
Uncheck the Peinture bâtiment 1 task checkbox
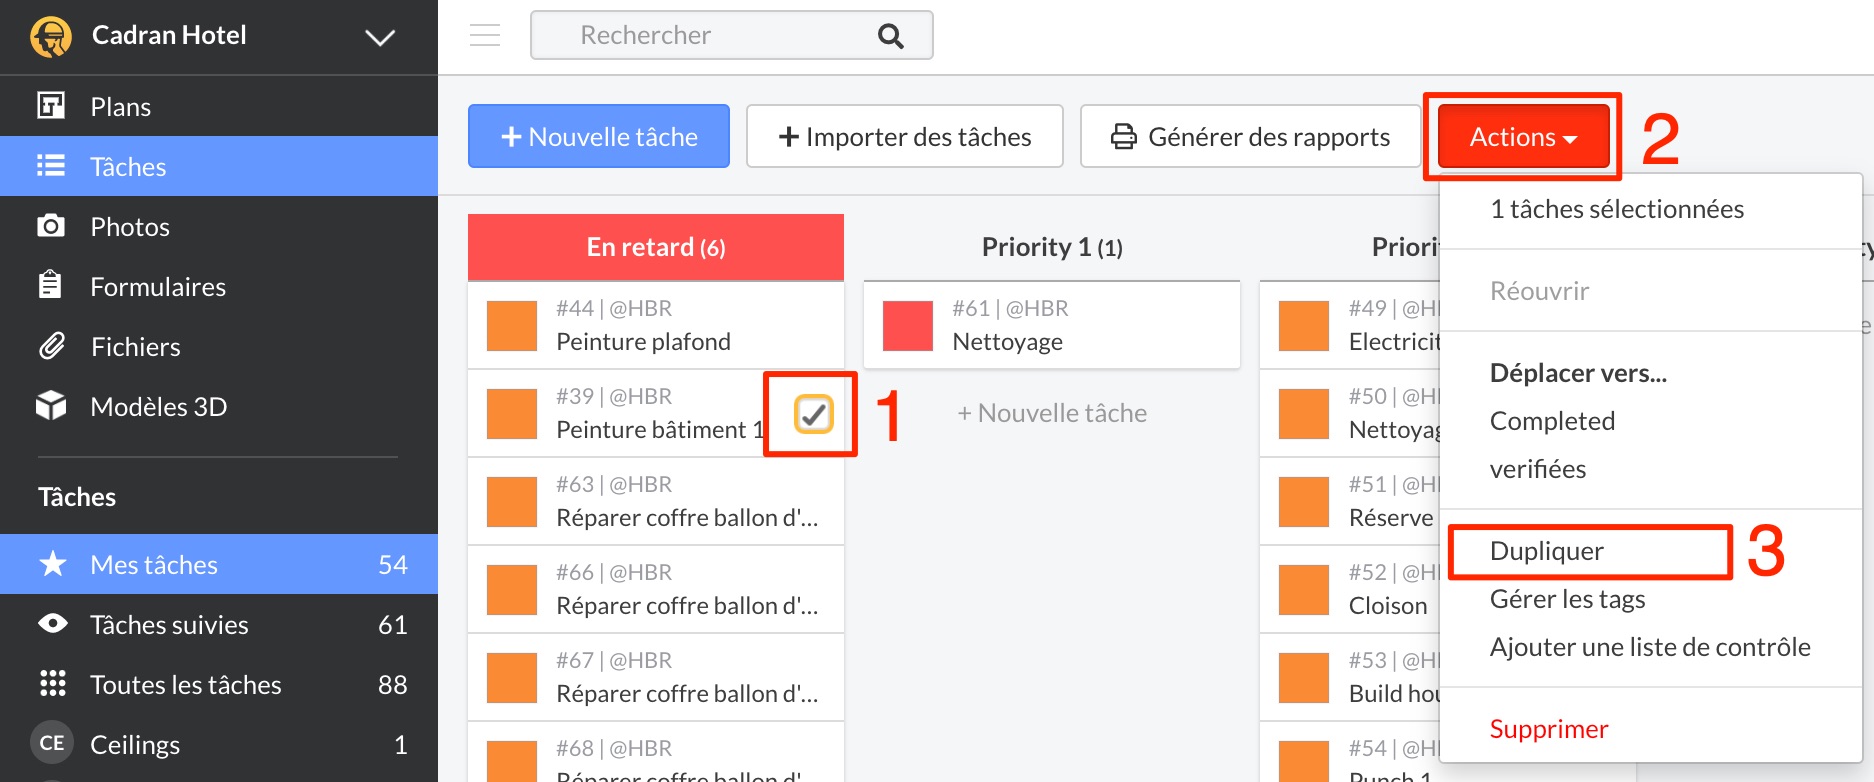tap(813, 413)
